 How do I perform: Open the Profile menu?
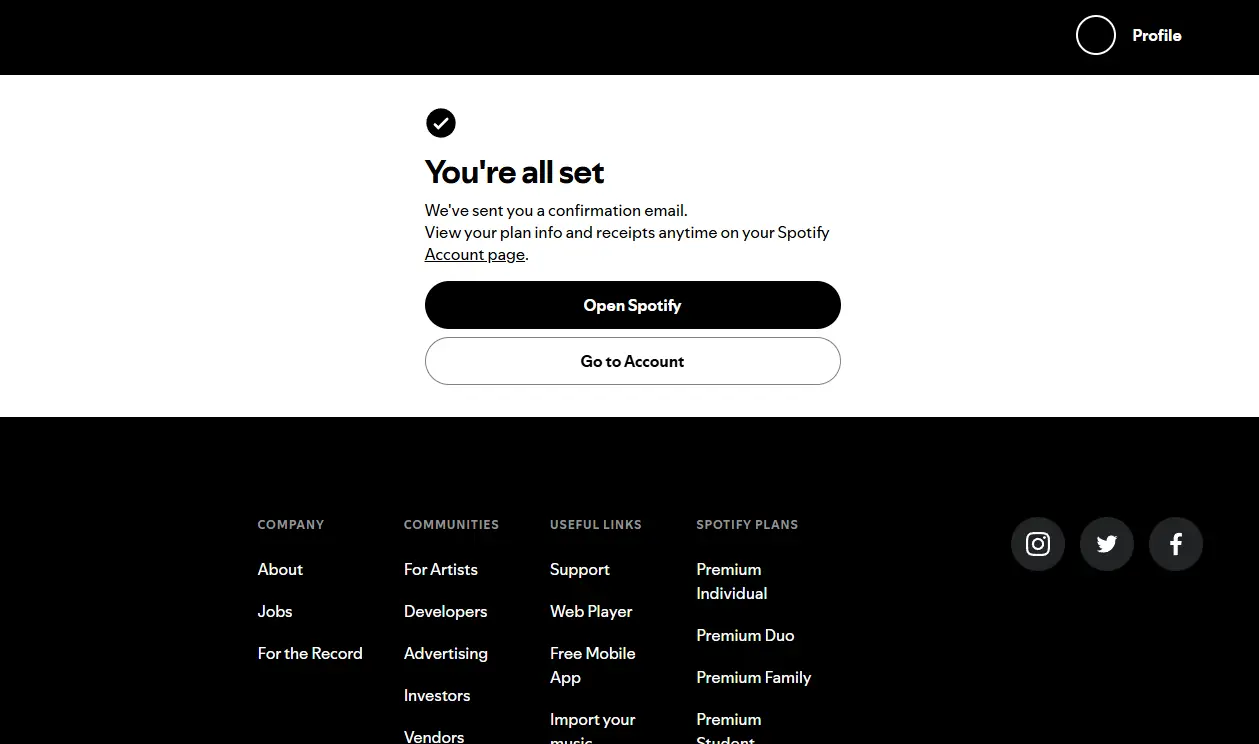[x=1157, y=35]
